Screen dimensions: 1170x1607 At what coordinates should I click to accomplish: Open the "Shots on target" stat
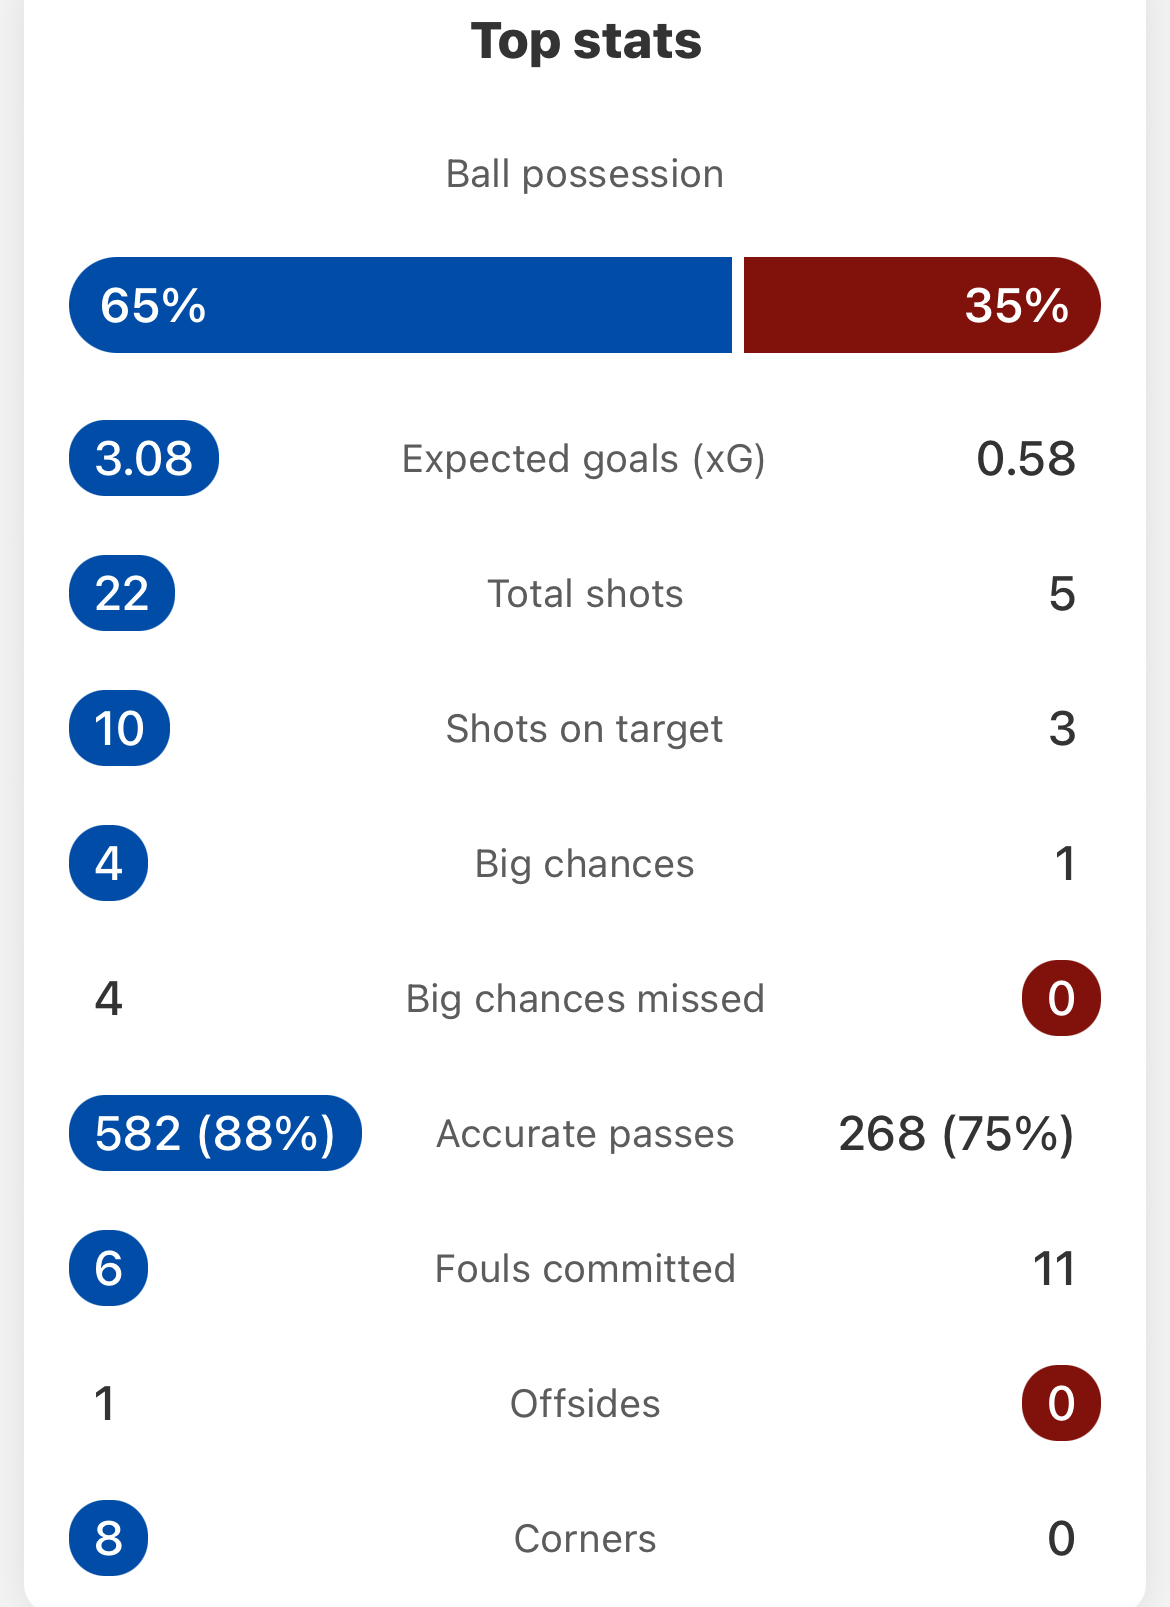584,729
